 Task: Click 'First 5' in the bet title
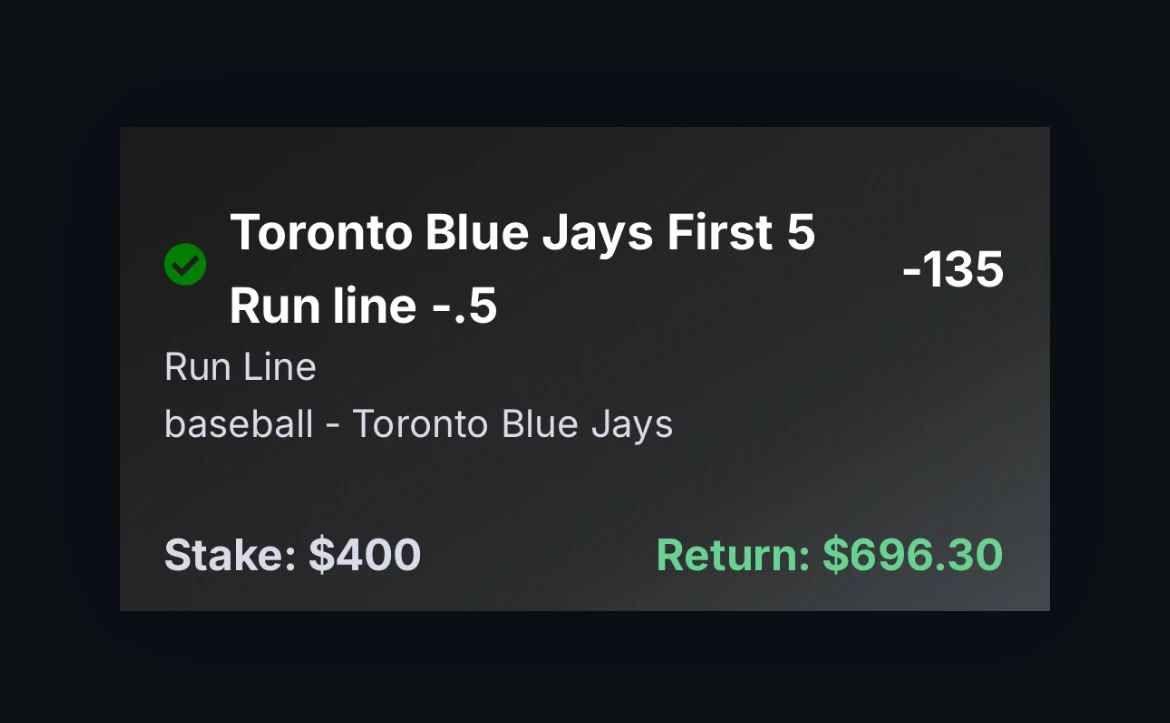(x=741, y=232)
